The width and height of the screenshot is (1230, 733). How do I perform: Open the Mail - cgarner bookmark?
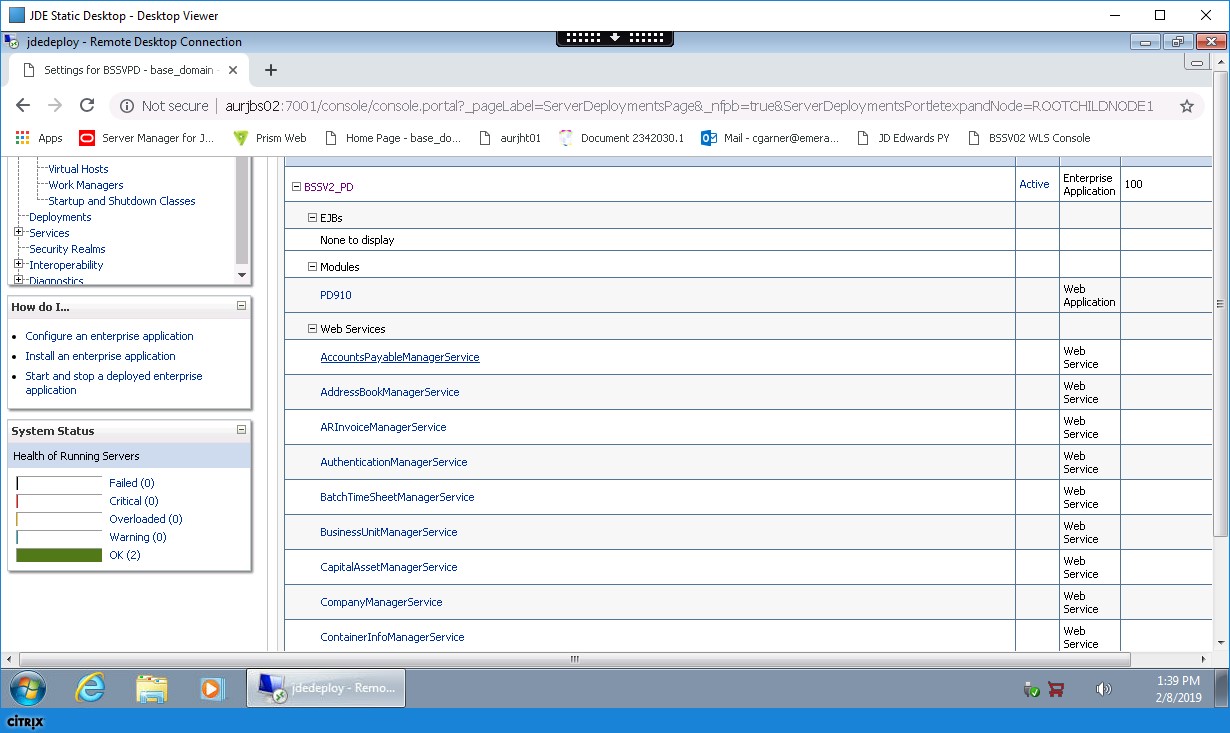tap(770, 138)
